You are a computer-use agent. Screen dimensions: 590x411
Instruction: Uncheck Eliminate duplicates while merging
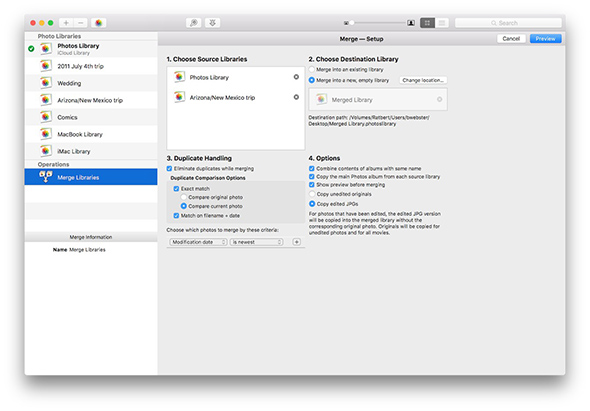[x=169, y=169]
